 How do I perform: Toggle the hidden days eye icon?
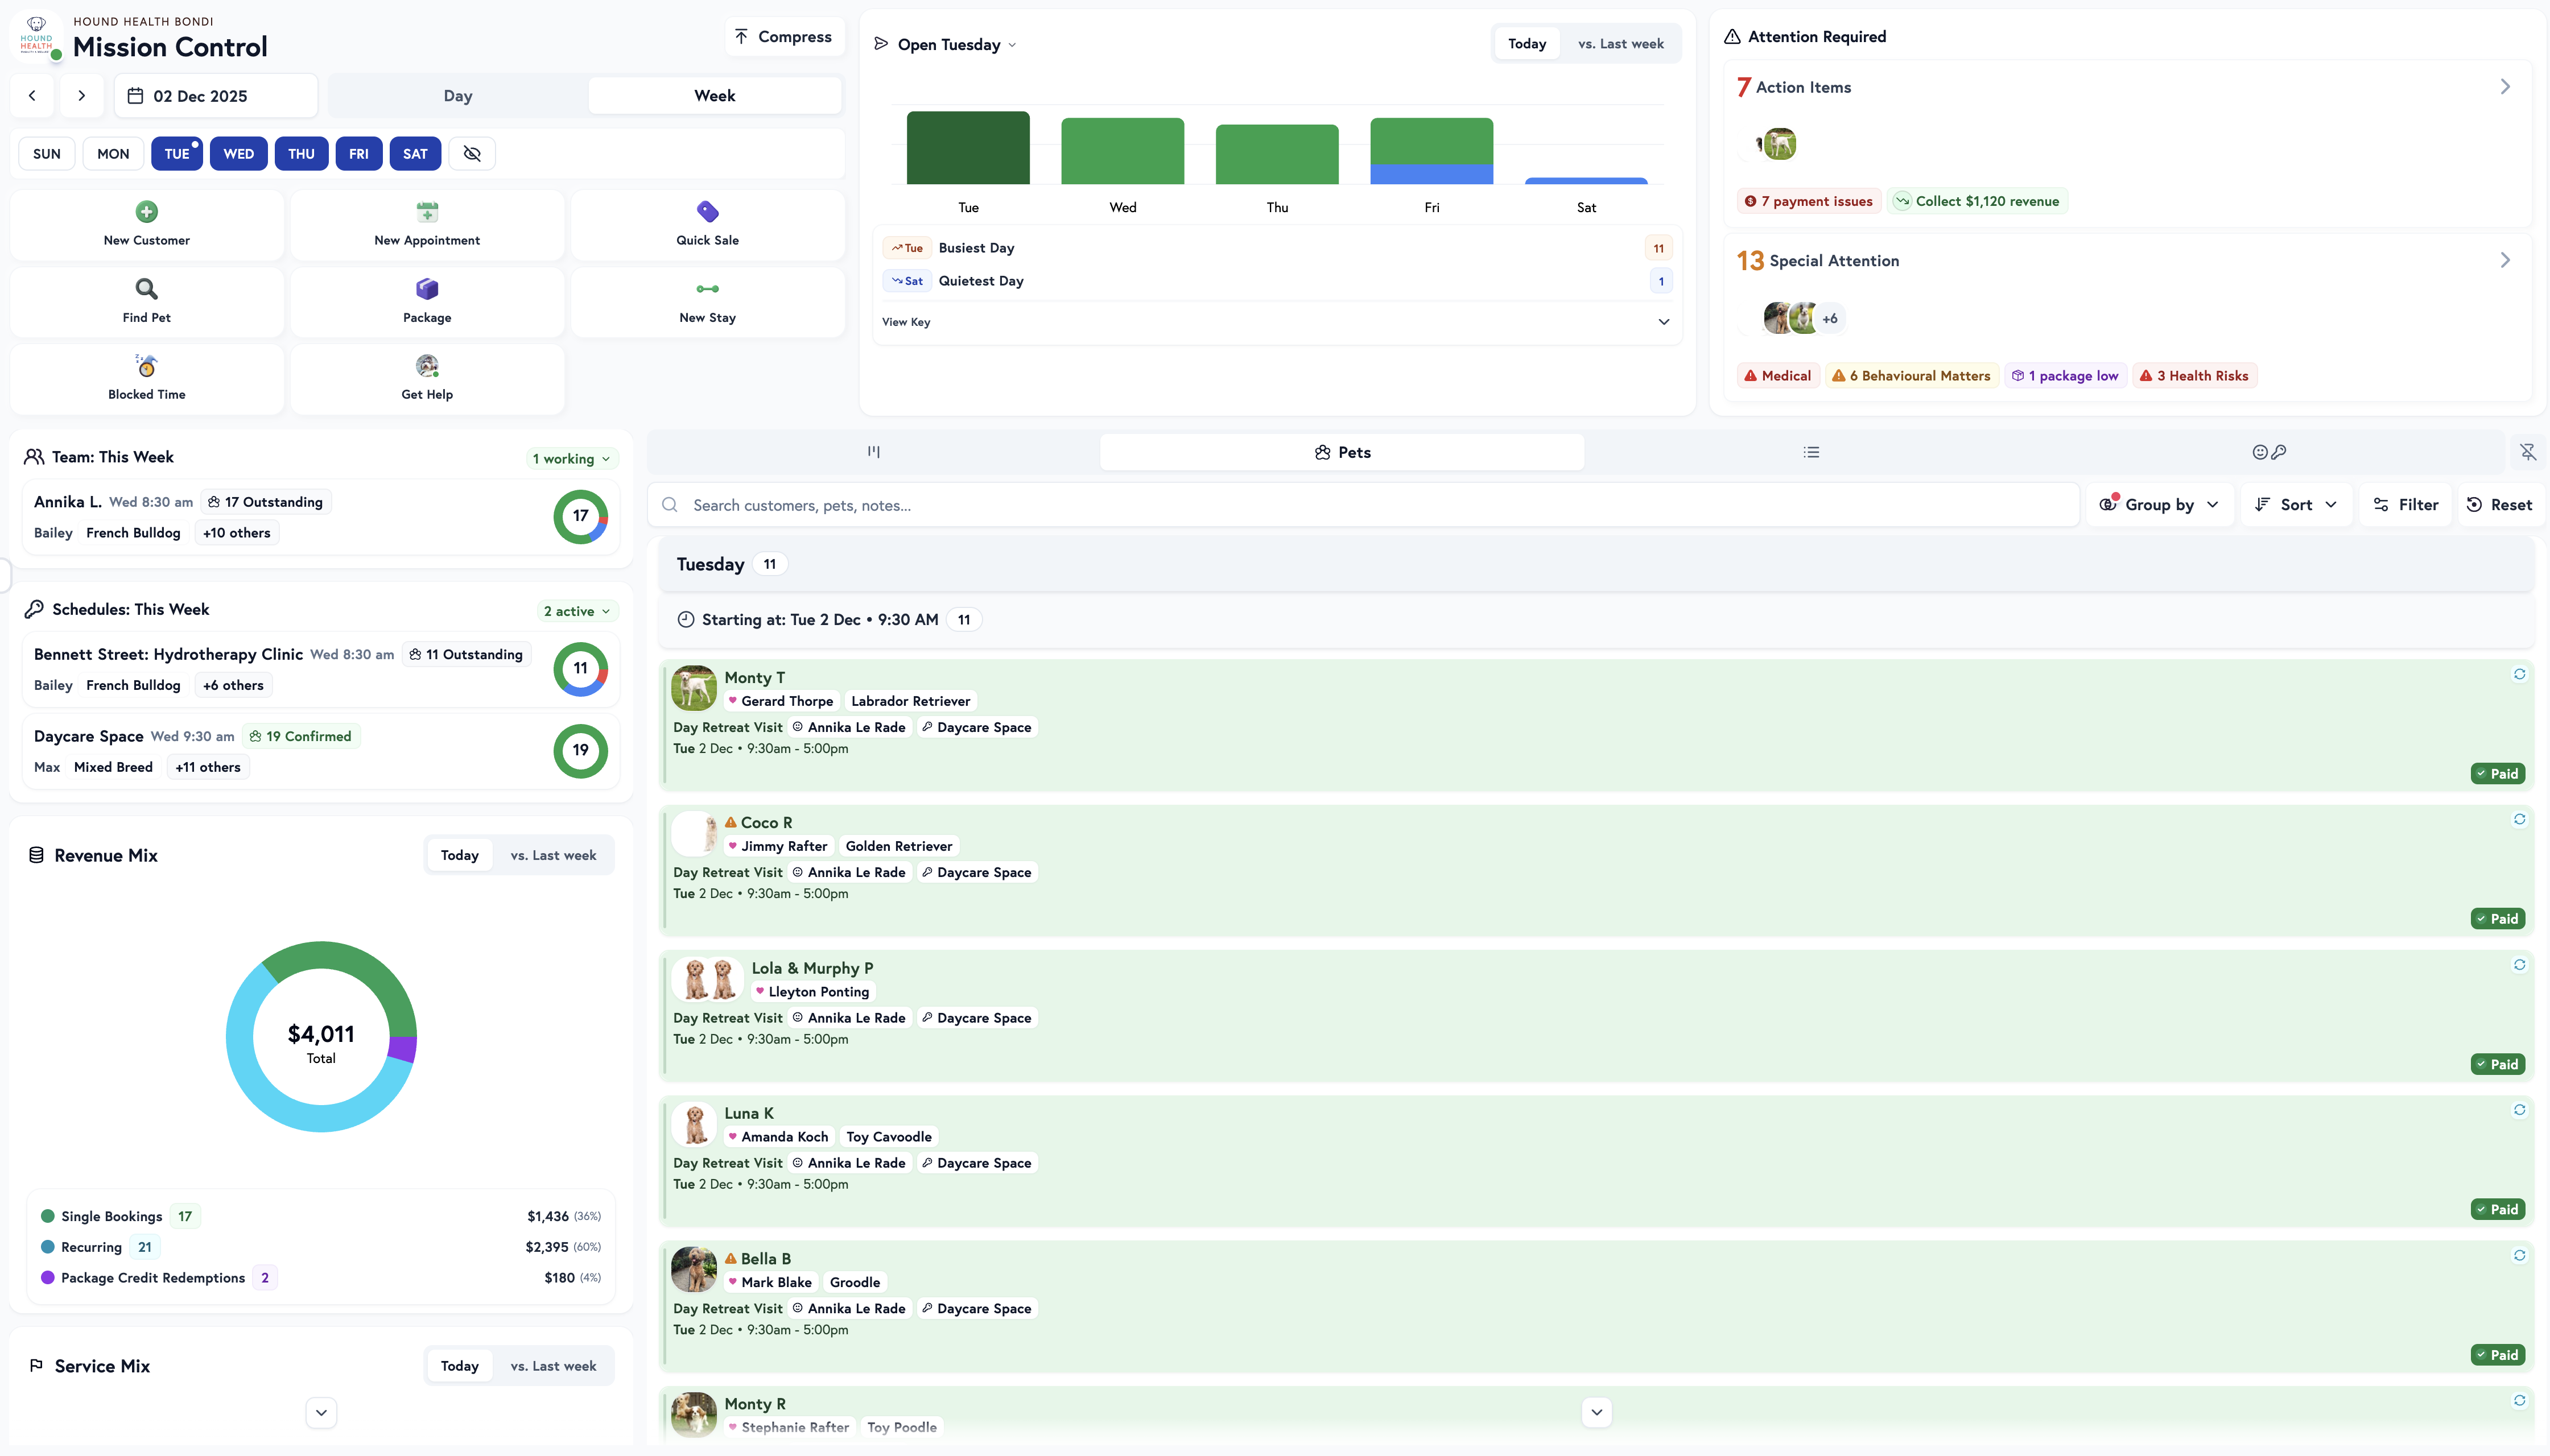[x=472, y=154]
